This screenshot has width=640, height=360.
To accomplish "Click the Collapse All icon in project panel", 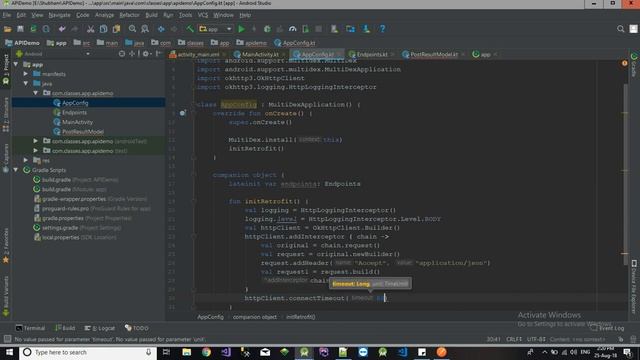I will pyautogui.click(x=132, y=54).
